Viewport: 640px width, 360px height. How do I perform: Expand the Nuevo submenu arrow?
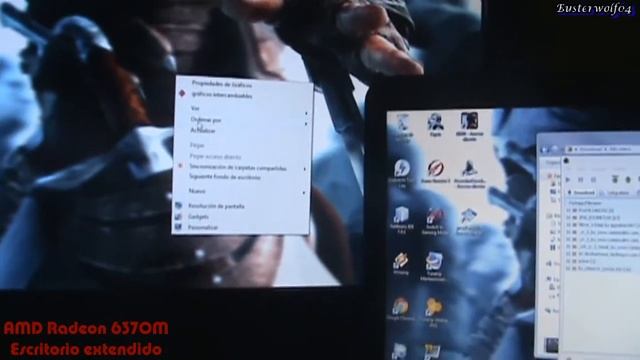[304, 192]
